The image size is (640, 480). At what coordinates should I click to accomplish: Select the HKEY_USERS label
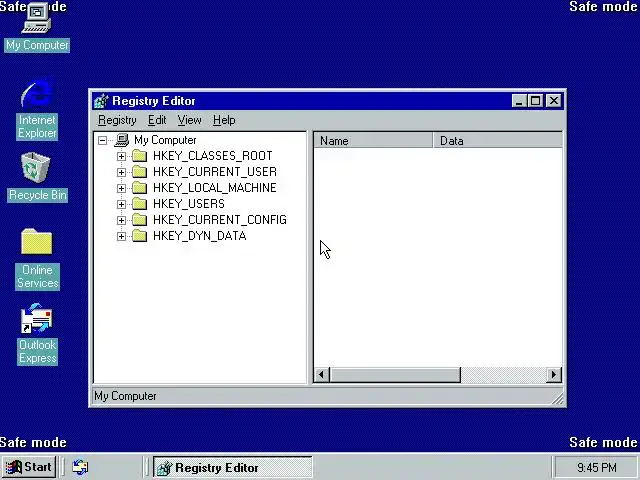(x=189, y=204)
